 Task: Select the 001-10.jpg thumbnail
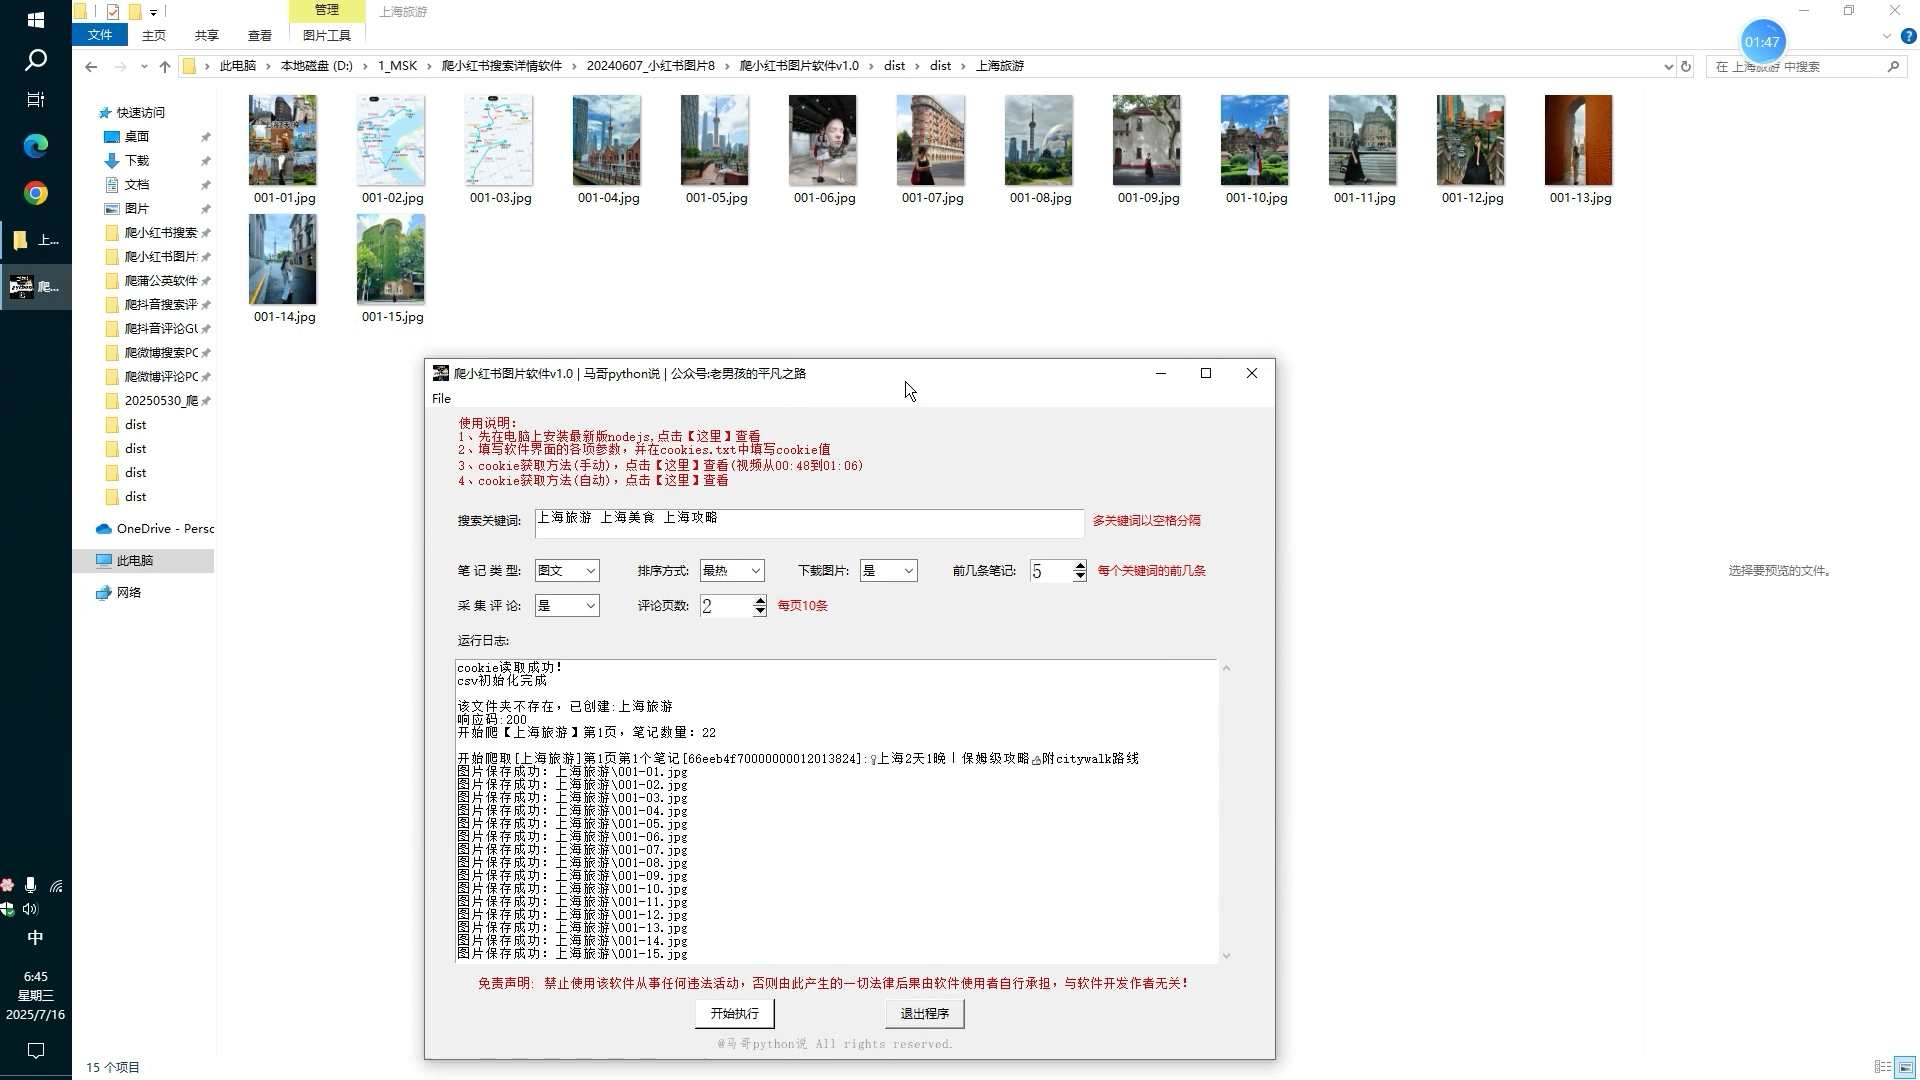1255,141
